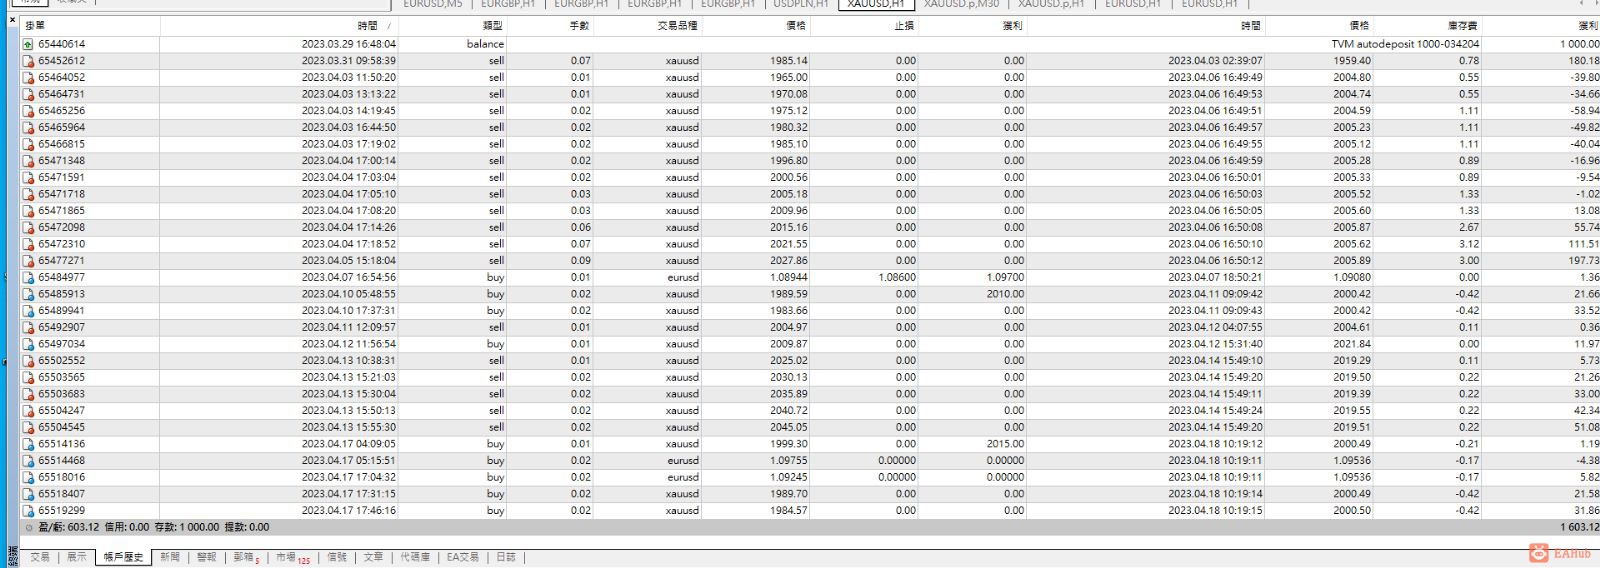Click the stop loss value 1.08600

[896, 277]
